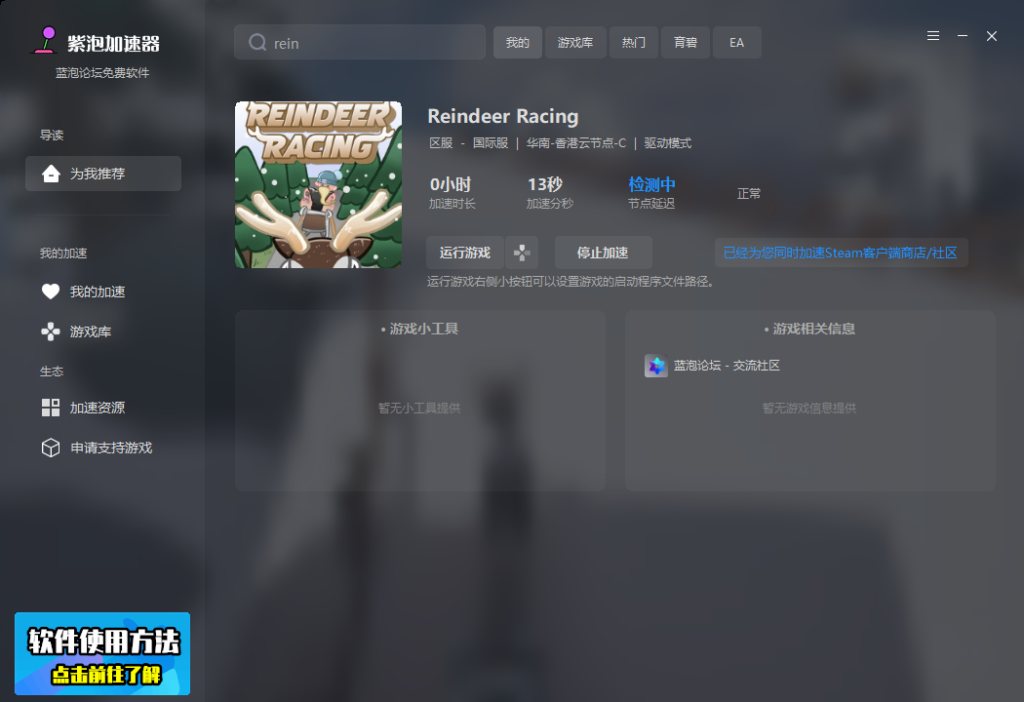Switch to the 热门 tab
This screenshot has height=702, width=1024.
coord(633,42)
